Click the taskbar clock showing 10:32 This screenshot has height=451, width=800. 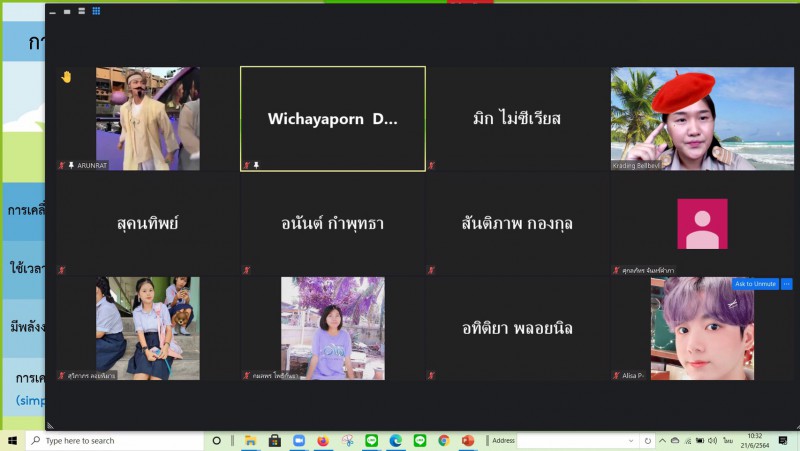[754, 440]
